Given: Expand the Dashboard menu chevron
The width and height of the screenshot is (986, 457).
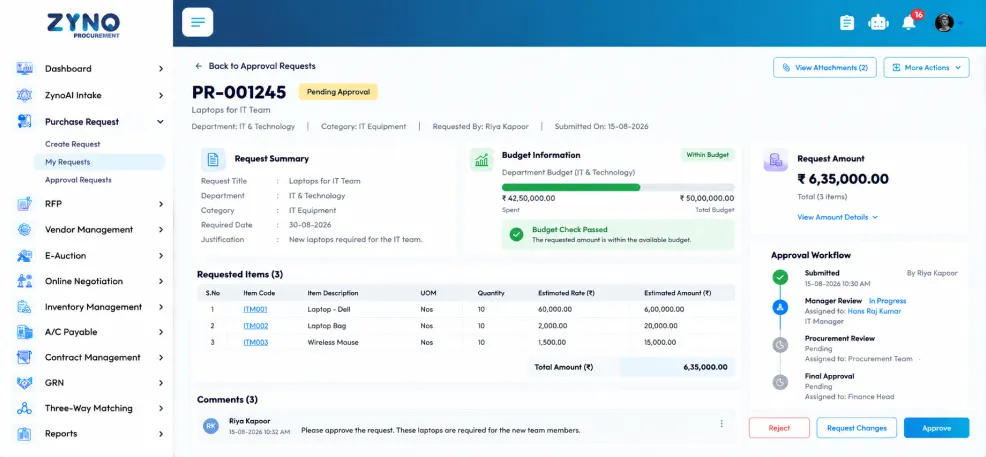Looking at the screenshot, I should [161, 69].
